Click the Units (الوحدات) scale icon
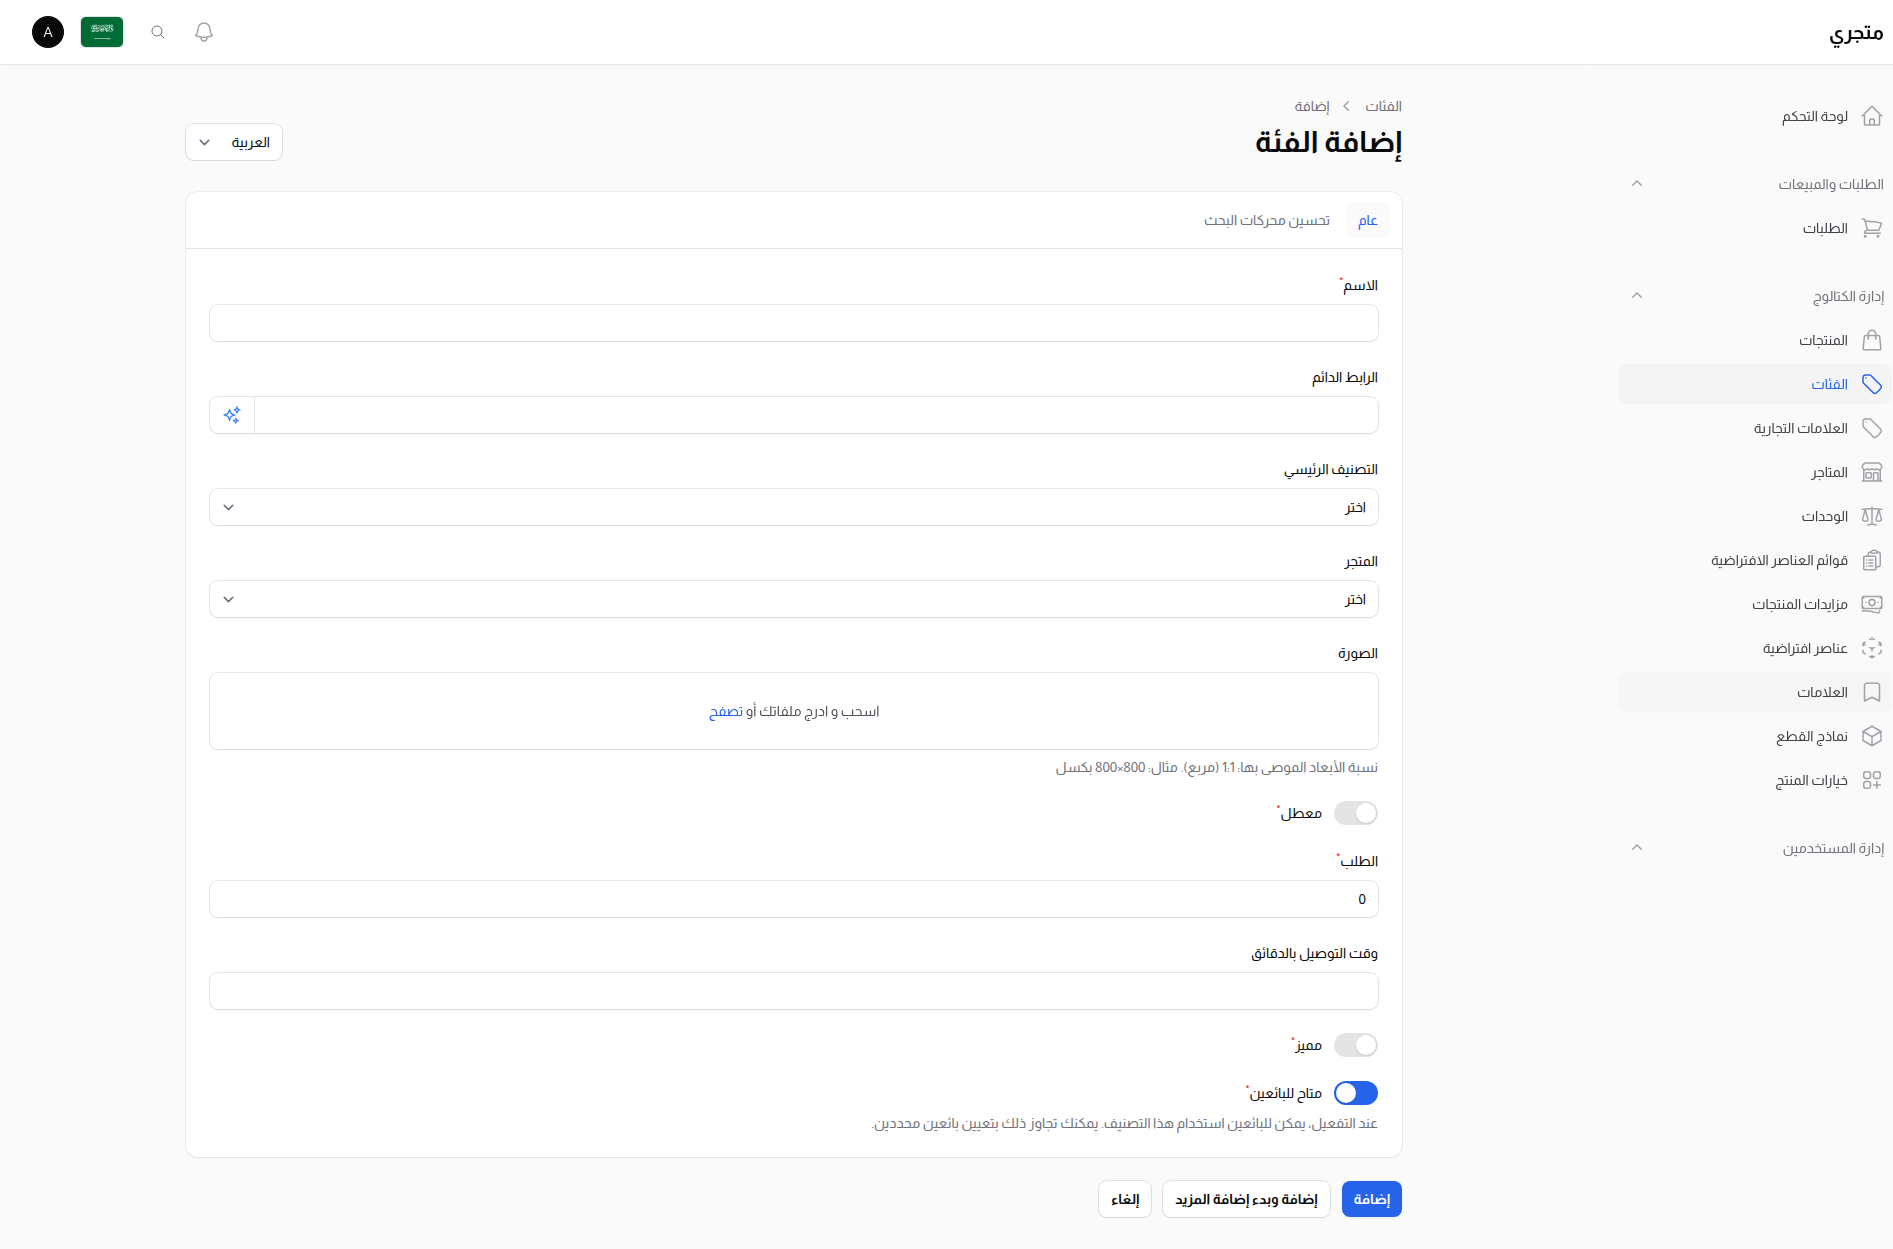This screenshot has width=1893, height=1249. [1872, 516]
